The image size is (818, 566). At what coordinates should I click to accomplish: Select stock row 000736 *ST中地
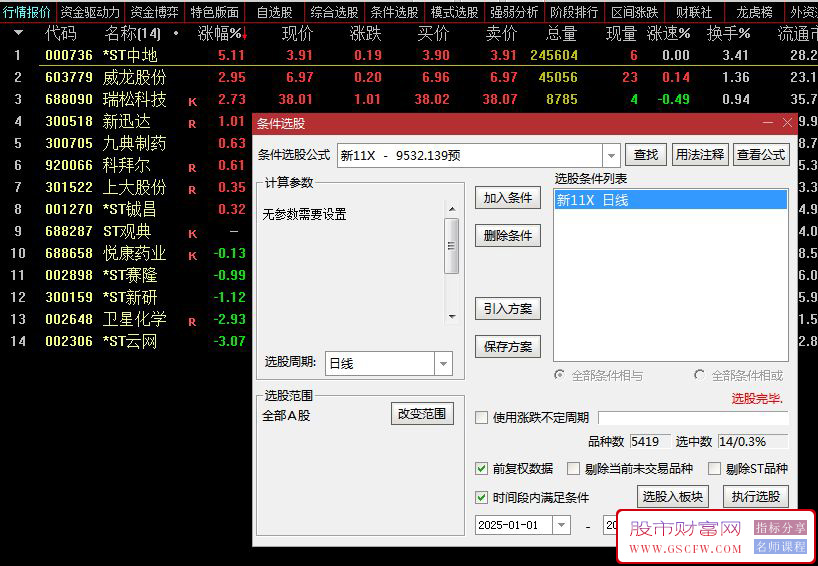pos(409,55)
